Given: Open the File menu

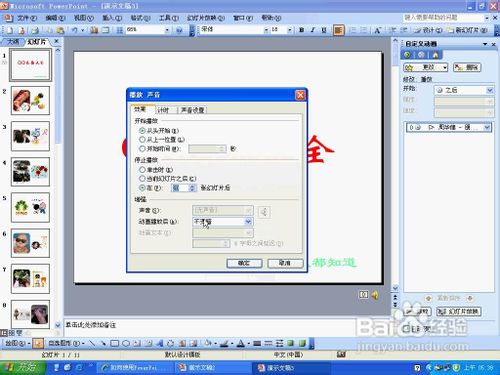Looking at the screenshot, I should (x=26, y=18).
